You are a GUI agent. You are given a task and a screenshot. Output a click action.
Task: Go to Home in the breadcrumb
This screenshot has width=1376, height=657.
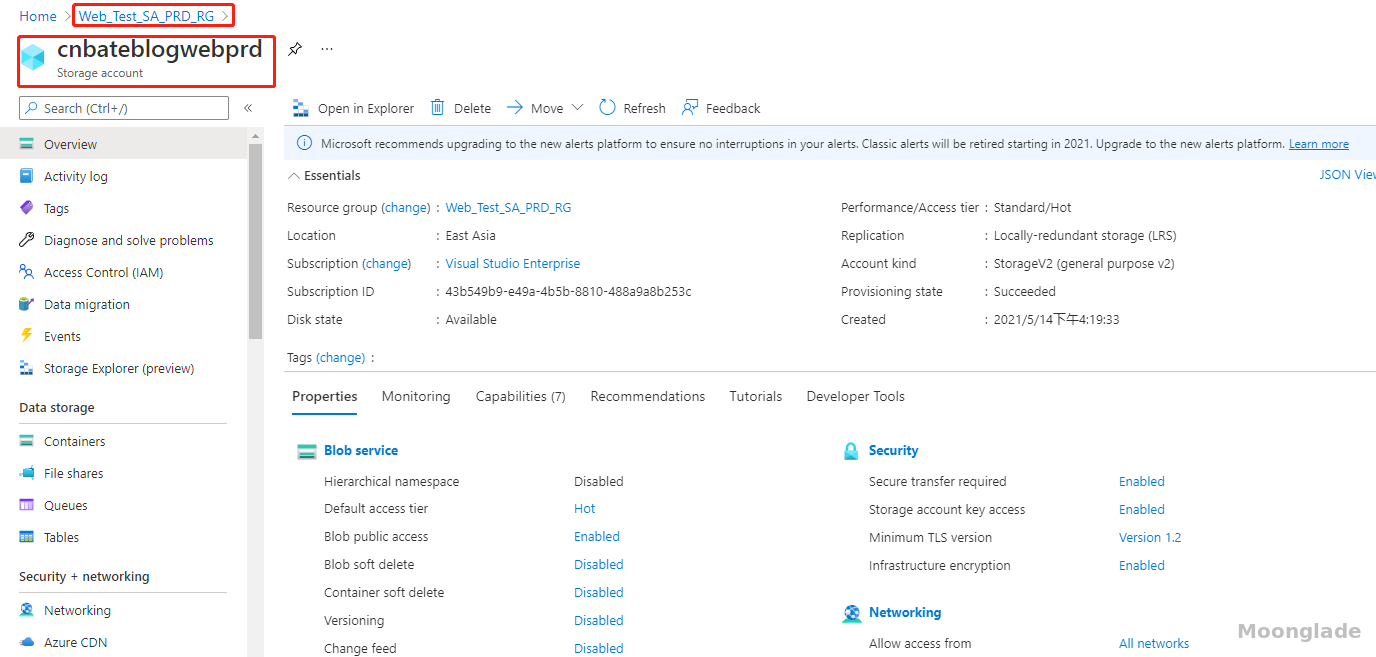[38, 16]
